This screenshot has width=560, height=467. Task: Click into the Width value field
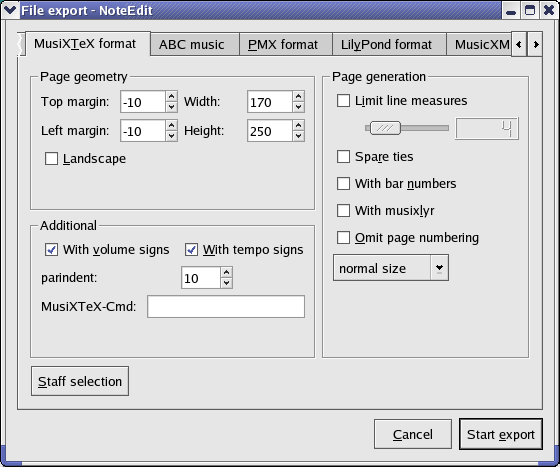coord(270,102)
